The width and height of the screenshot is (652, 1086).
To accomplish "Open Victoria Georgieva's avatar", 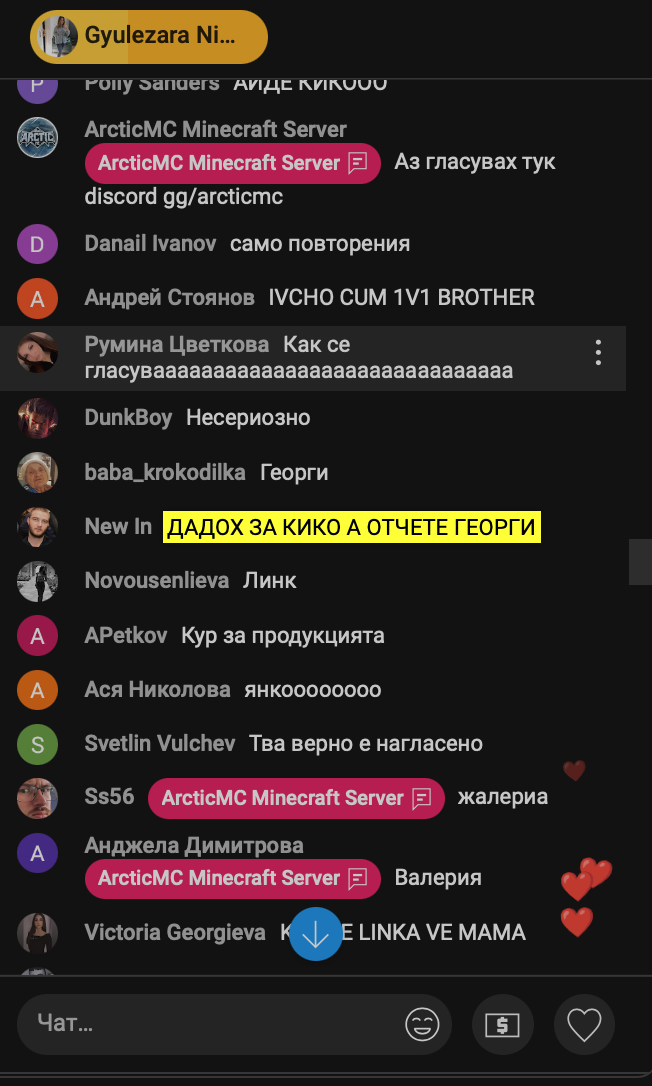I will point(37,933).
